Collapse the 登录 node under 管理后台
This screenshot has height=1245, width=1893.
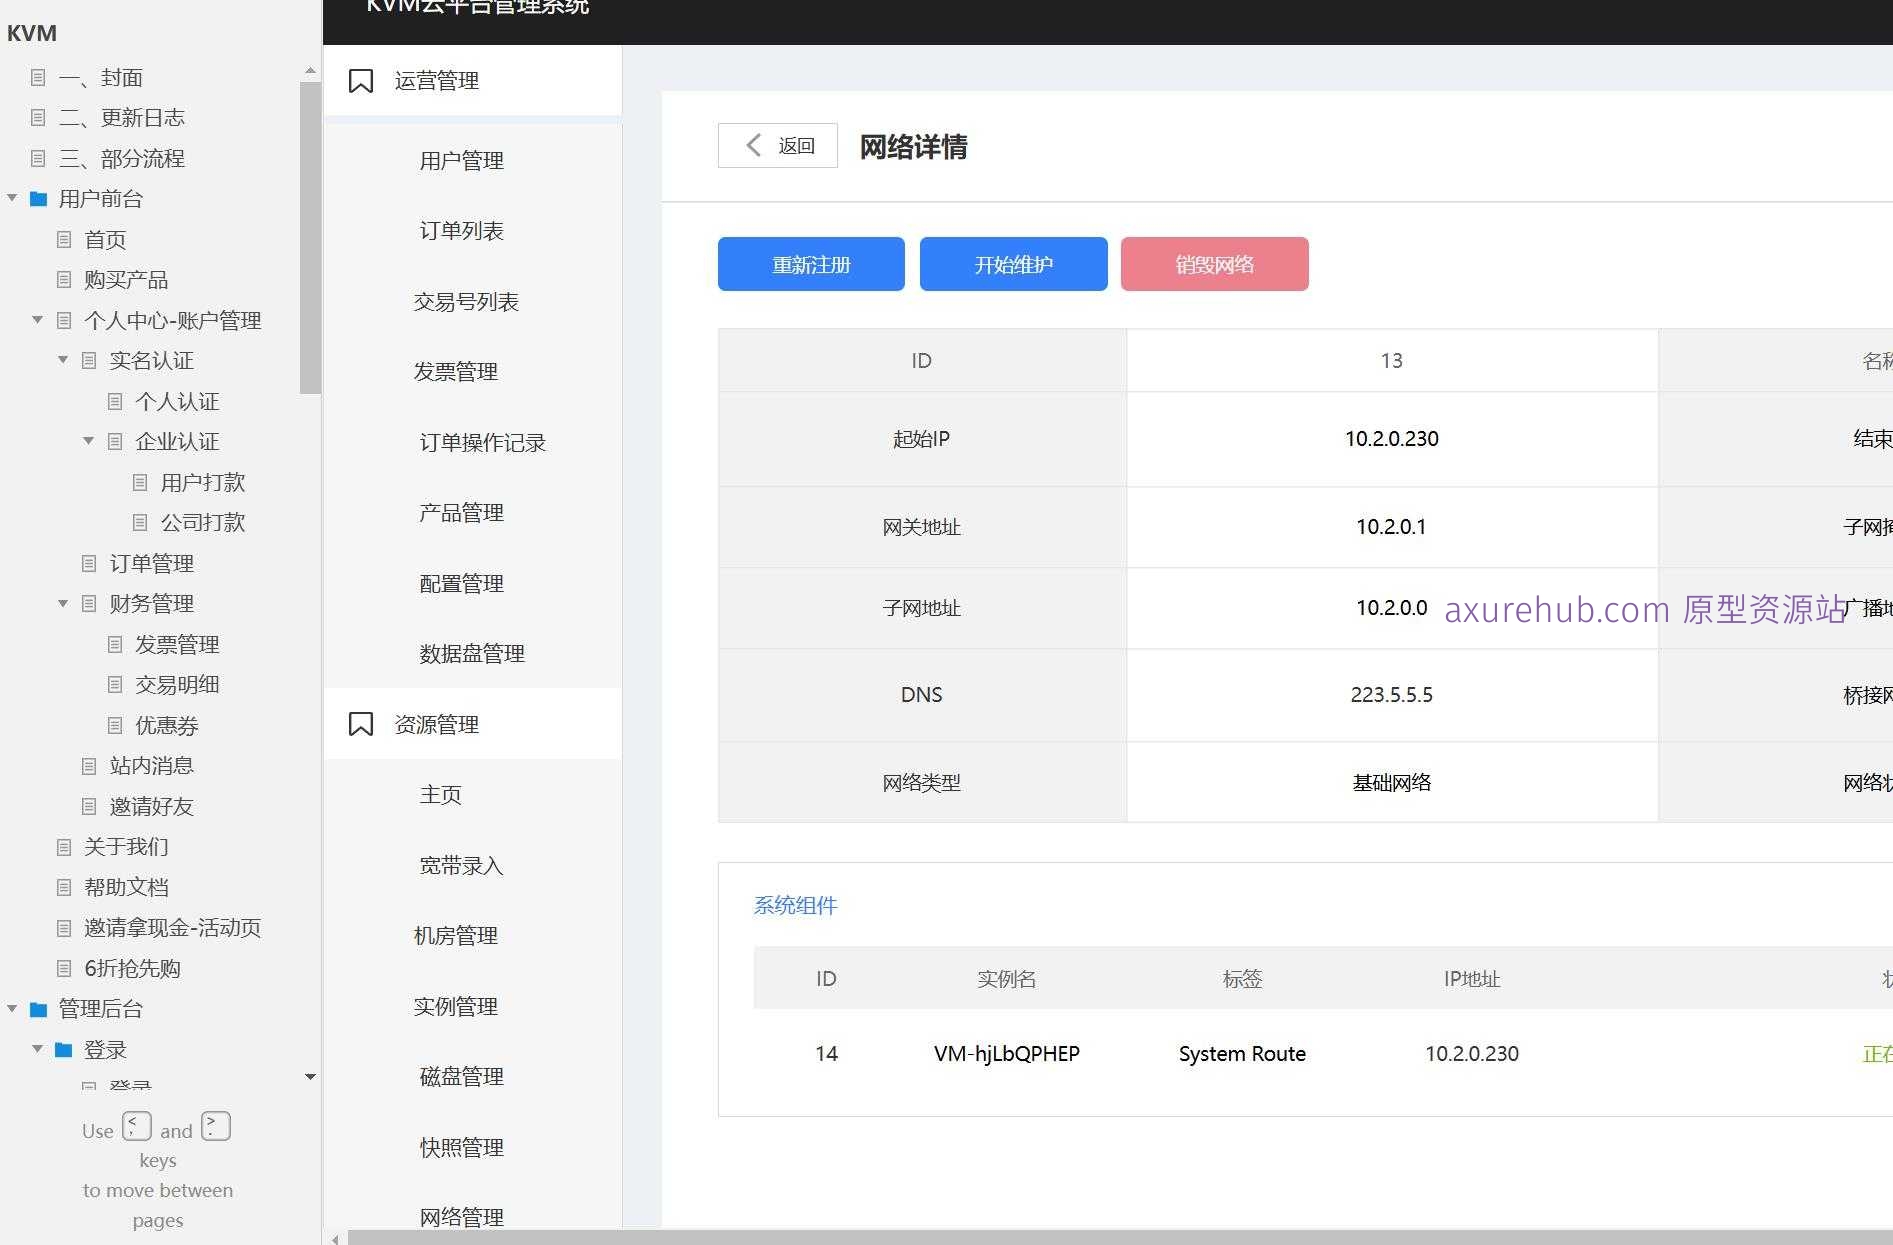38,1049
